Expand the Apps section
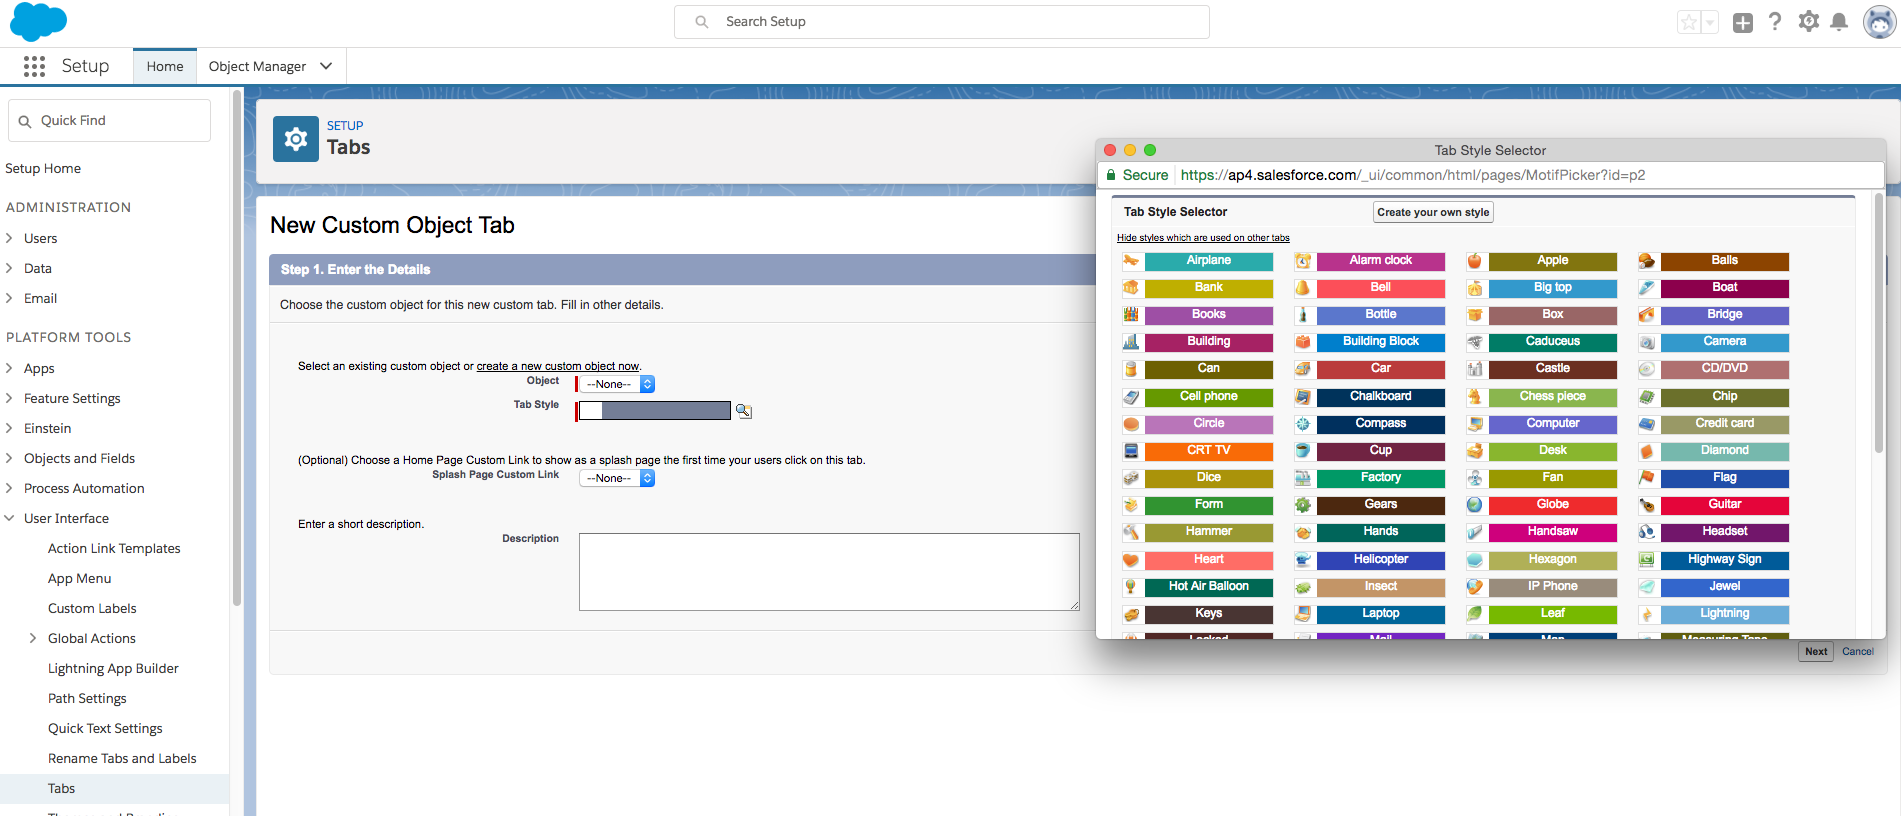1901x816 pixels. (x=9, y=368)
